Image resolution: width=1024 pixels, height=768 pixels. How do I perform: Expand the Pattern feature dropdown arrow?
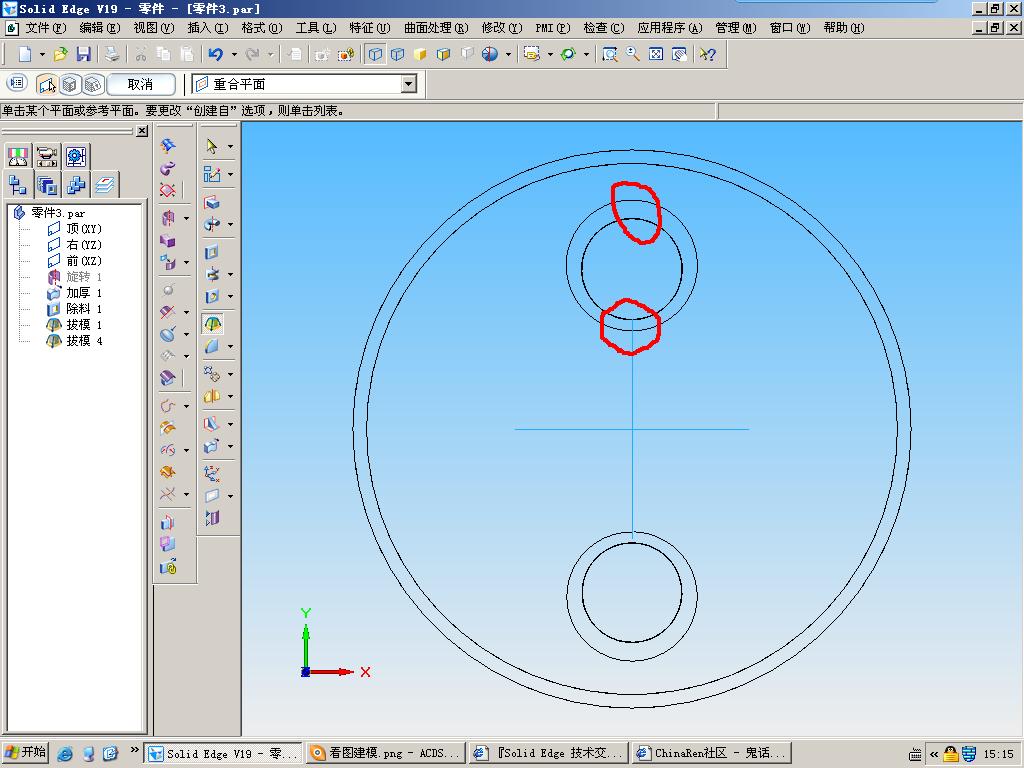tap(230, 374)
